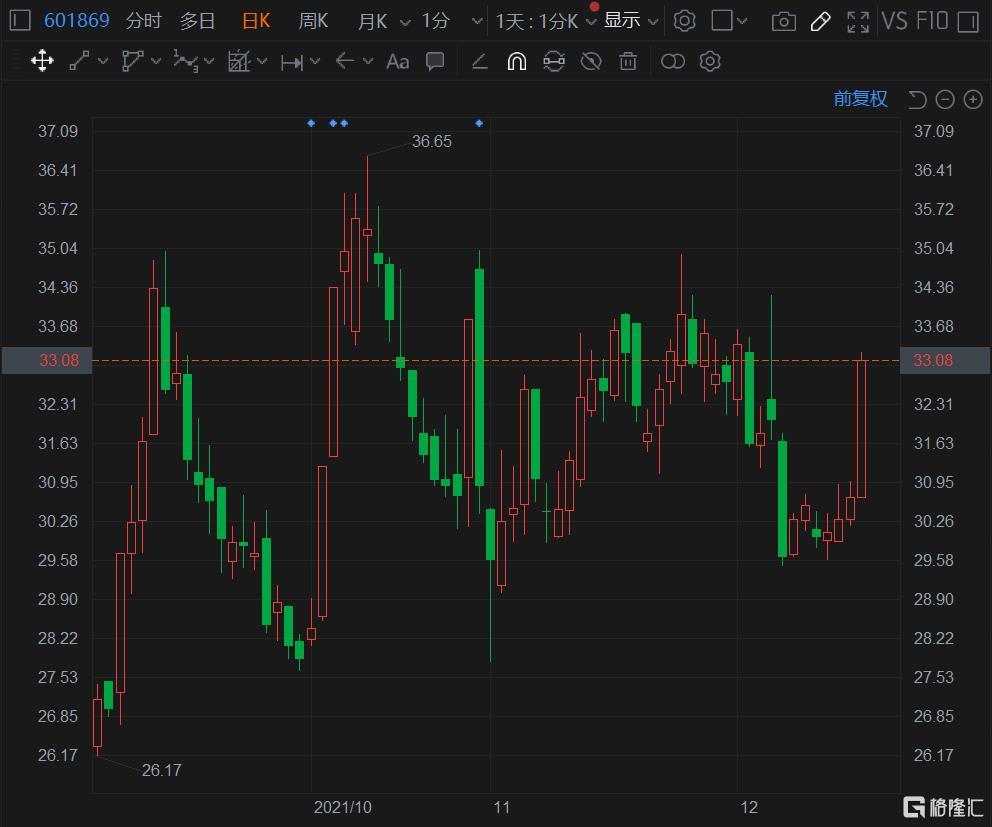Open the drawing toolbar settings gear
Viewport: 992px width, 827px height.
point(710,62)
